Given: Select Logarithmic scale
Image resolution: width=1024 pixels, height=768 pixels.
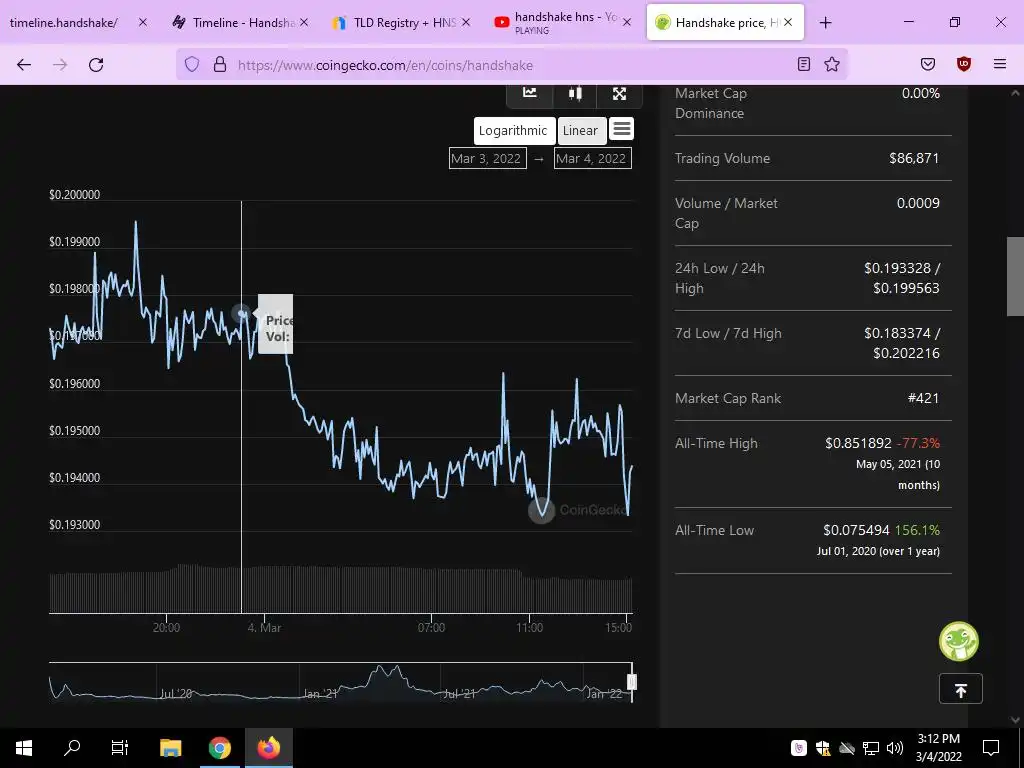Looking at the screenshot, I should click(513, 131).
